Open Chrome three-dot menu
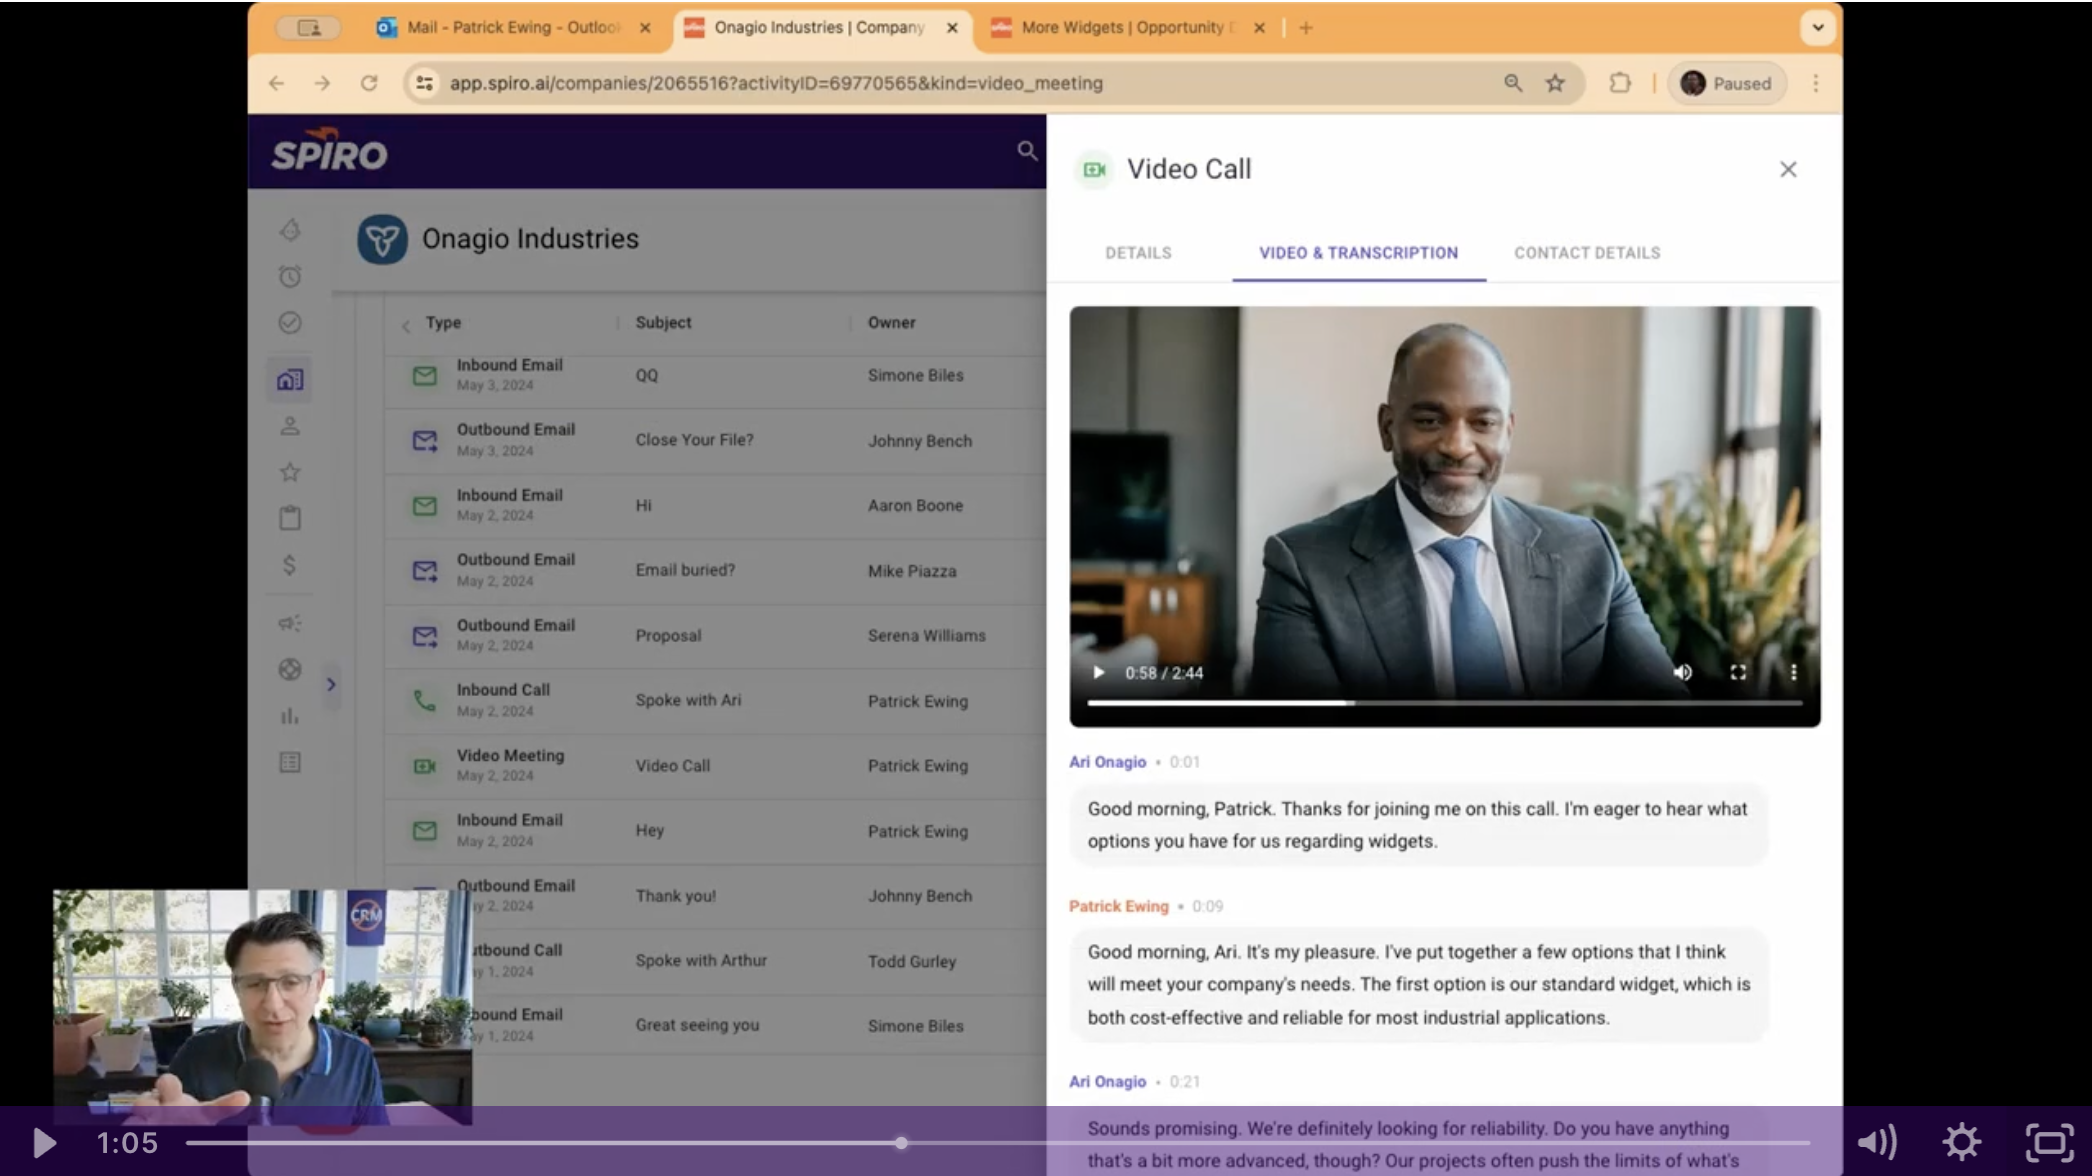The width and height of the screenshot is (2092, 1176). point(1816,83)
